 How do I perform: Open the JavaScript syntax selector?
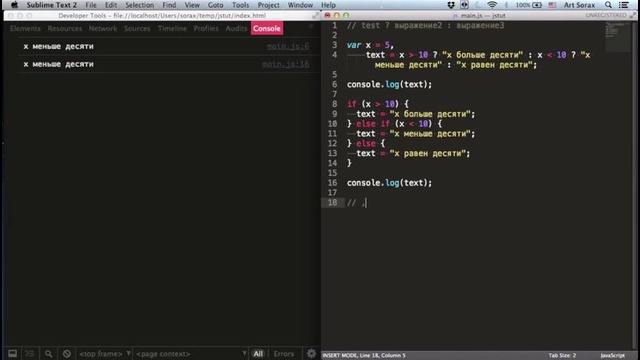tap(612, 356)
